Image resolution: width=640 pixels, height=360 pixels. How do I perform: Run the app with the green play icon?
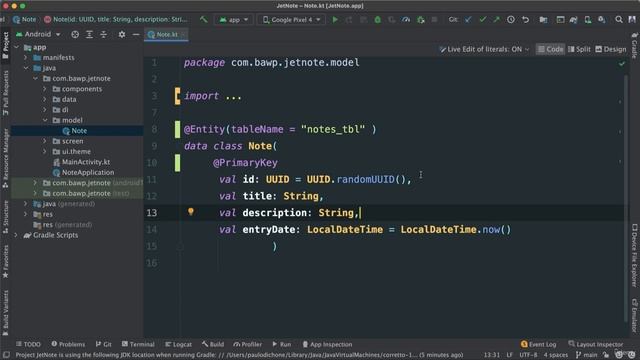tap(335, 19)
